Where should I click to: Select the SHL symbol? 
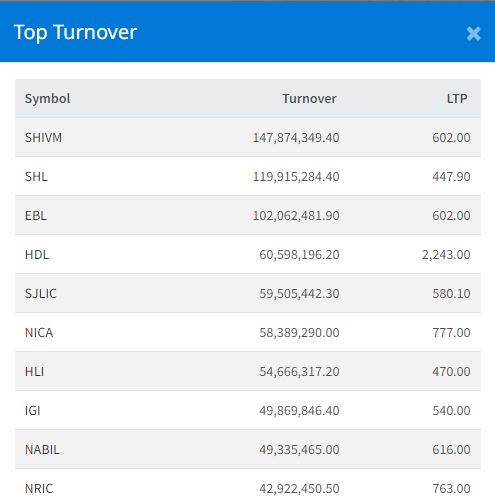[36, 177]
